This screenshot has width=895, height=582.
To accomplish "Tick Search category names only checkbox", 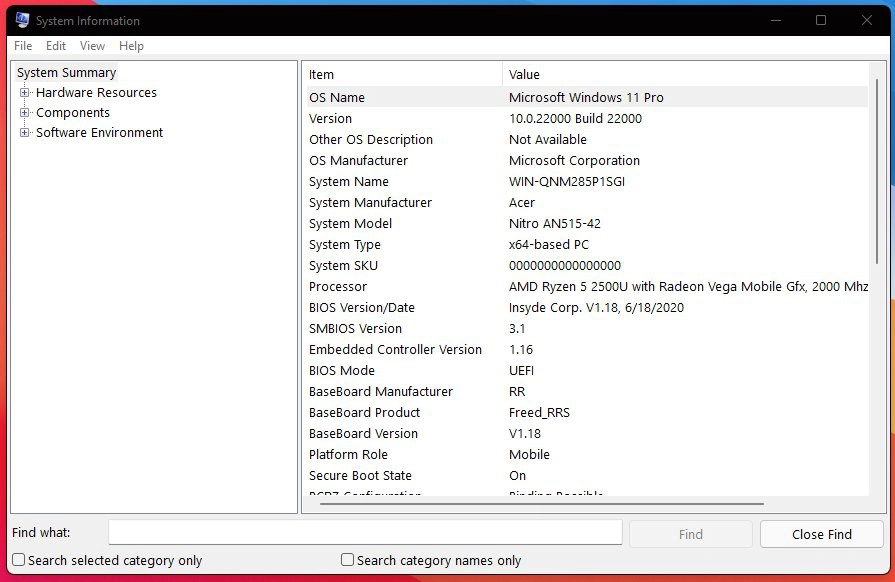I will pos(348,561).
